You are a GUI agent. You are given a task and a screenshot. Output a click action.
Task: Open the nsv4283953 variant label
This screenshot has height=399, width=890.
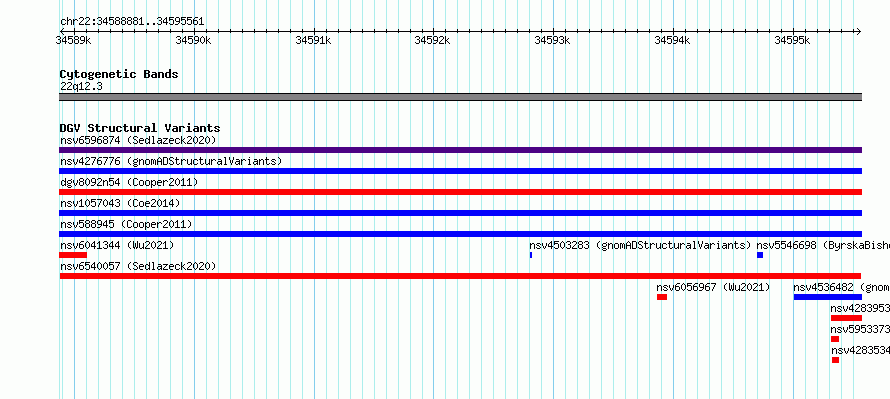[x=860, y=308]
